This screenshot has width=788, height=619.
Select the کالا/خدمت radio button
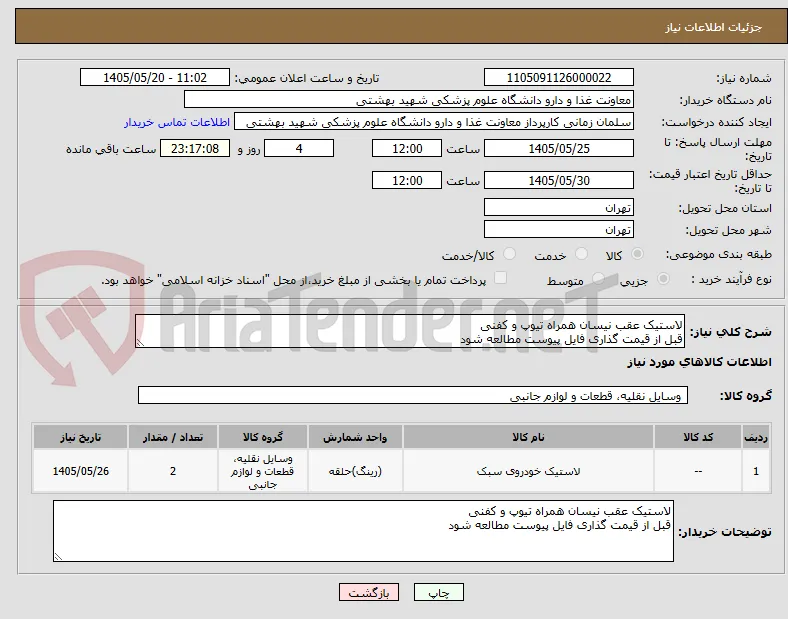tap(510, 254)
